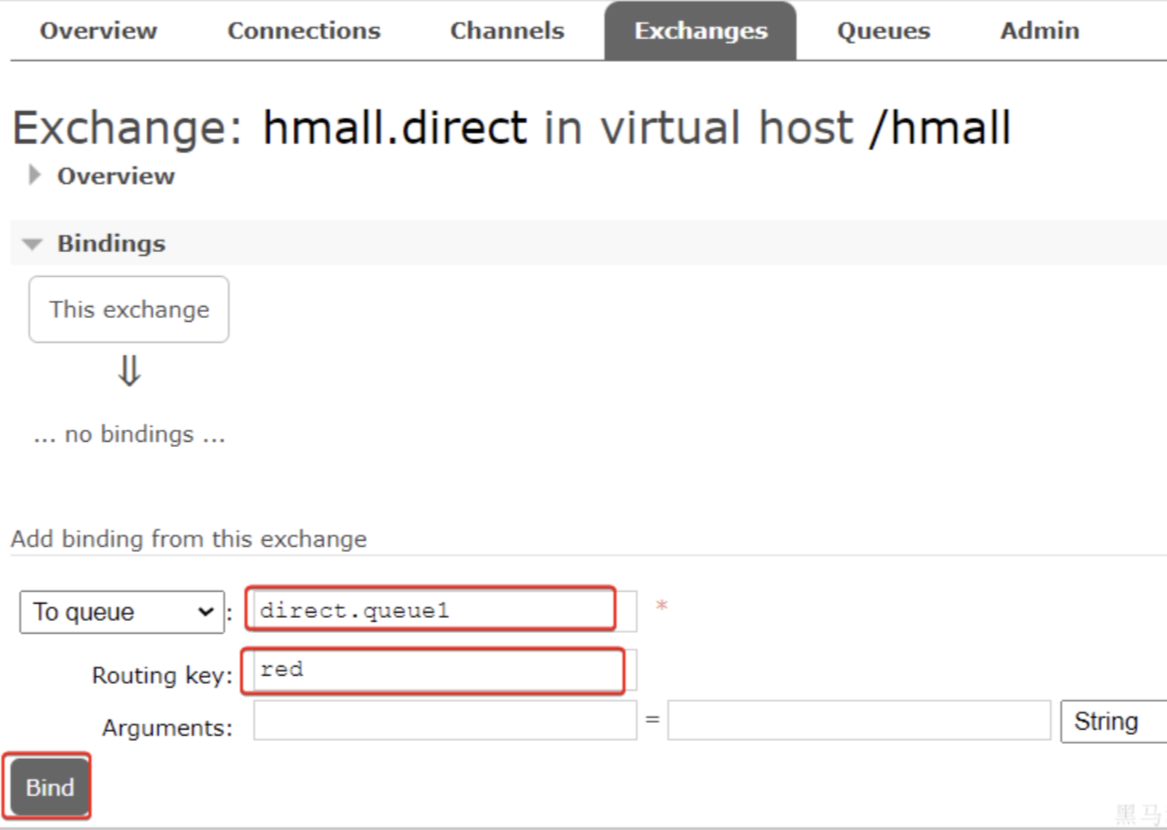1167x830 pixels.
Task: Click the "... no bindings ..." text
Action: click(x=129, y=435)
